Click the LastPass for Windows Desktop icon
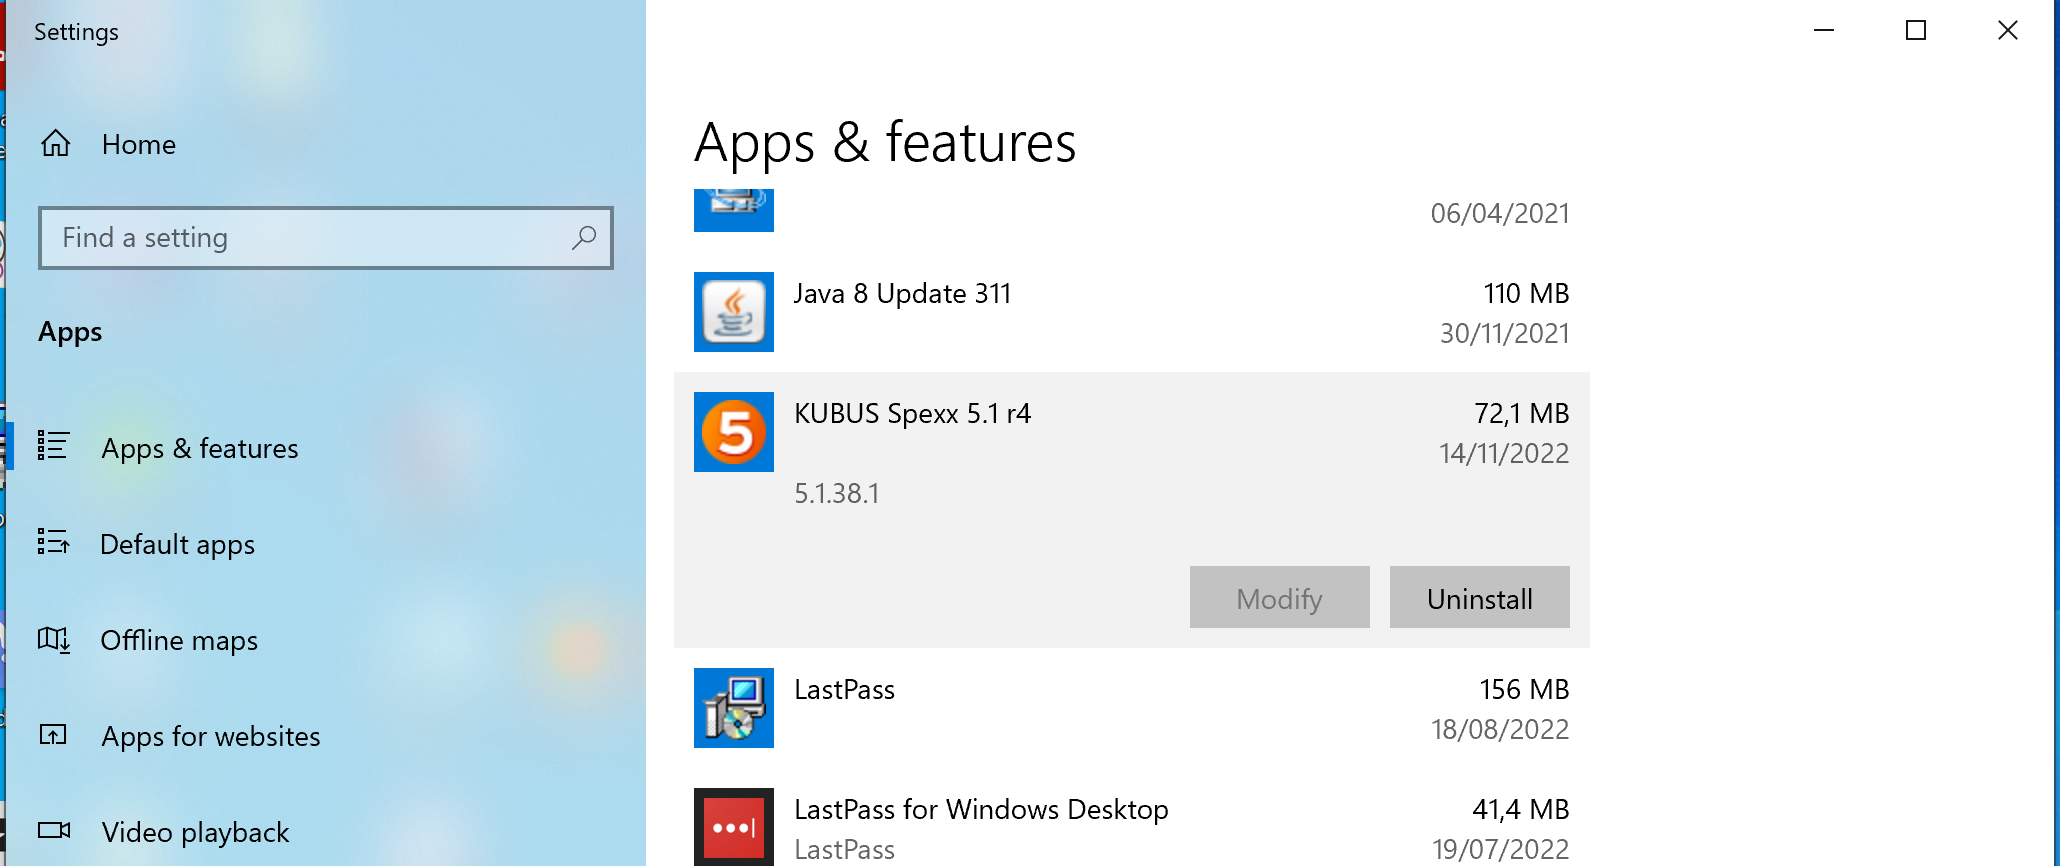This screenshot has width=2060, height=866. coord(734,827)
